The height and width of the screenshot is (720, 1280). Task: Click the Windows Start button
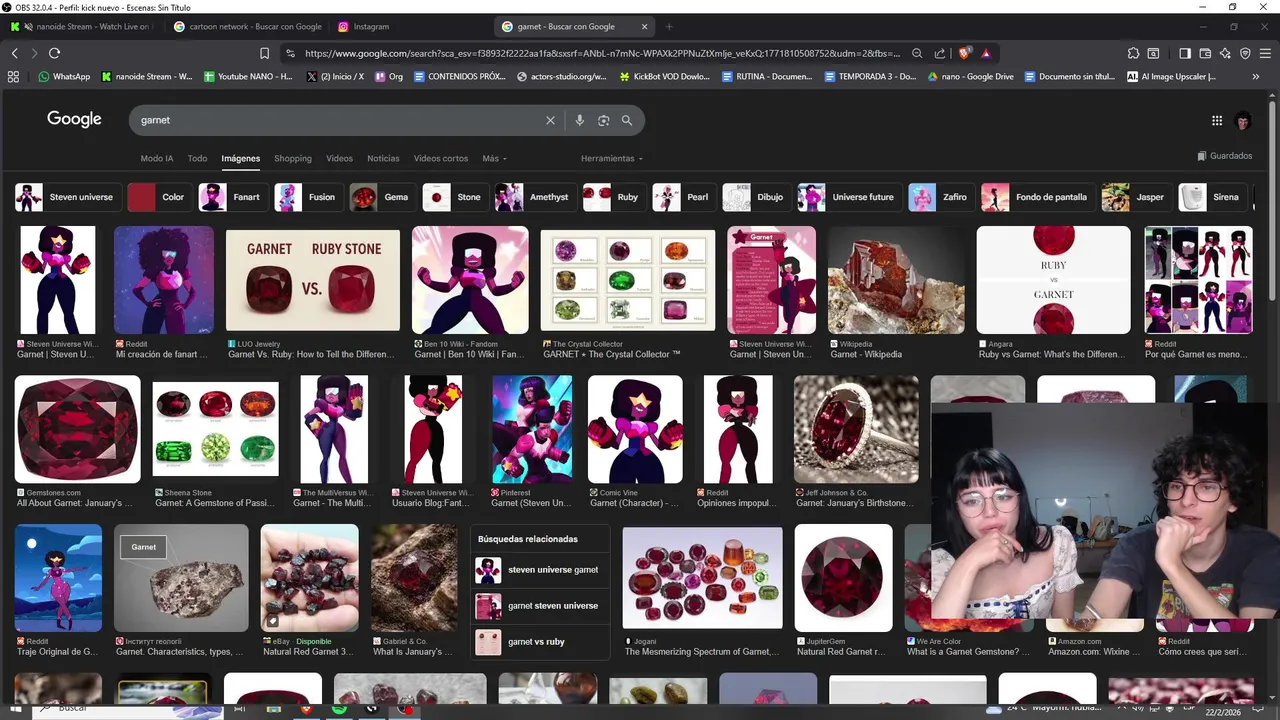point(15,709)
